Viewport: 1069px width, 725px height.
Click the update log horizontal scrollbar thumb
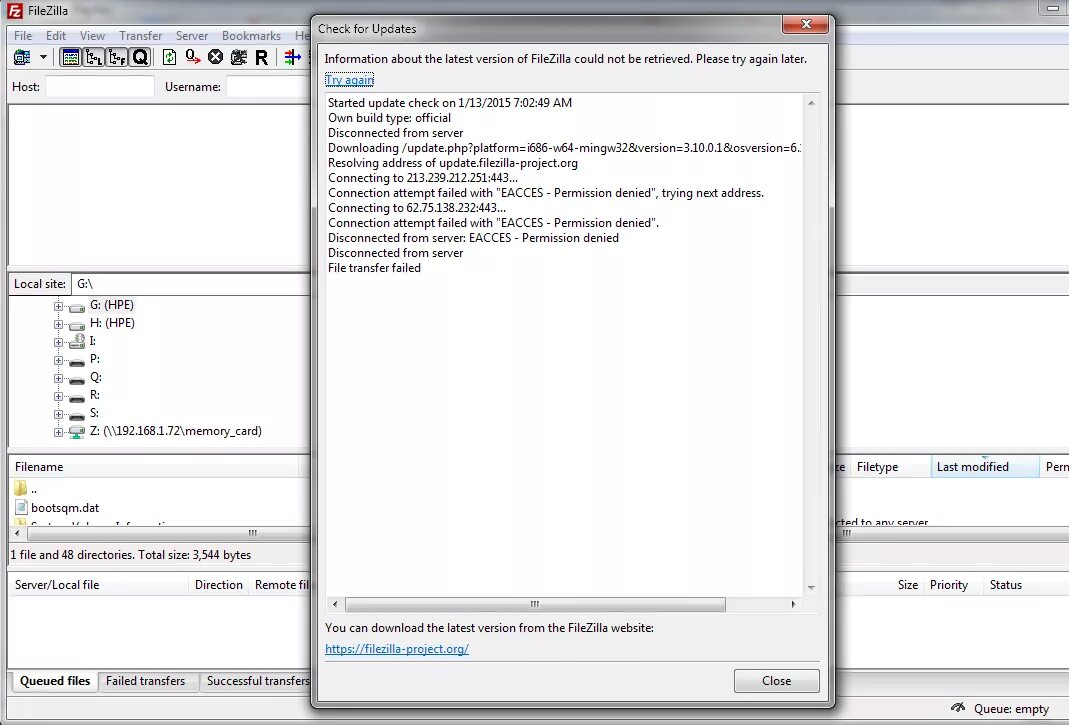tap(535, 604)
